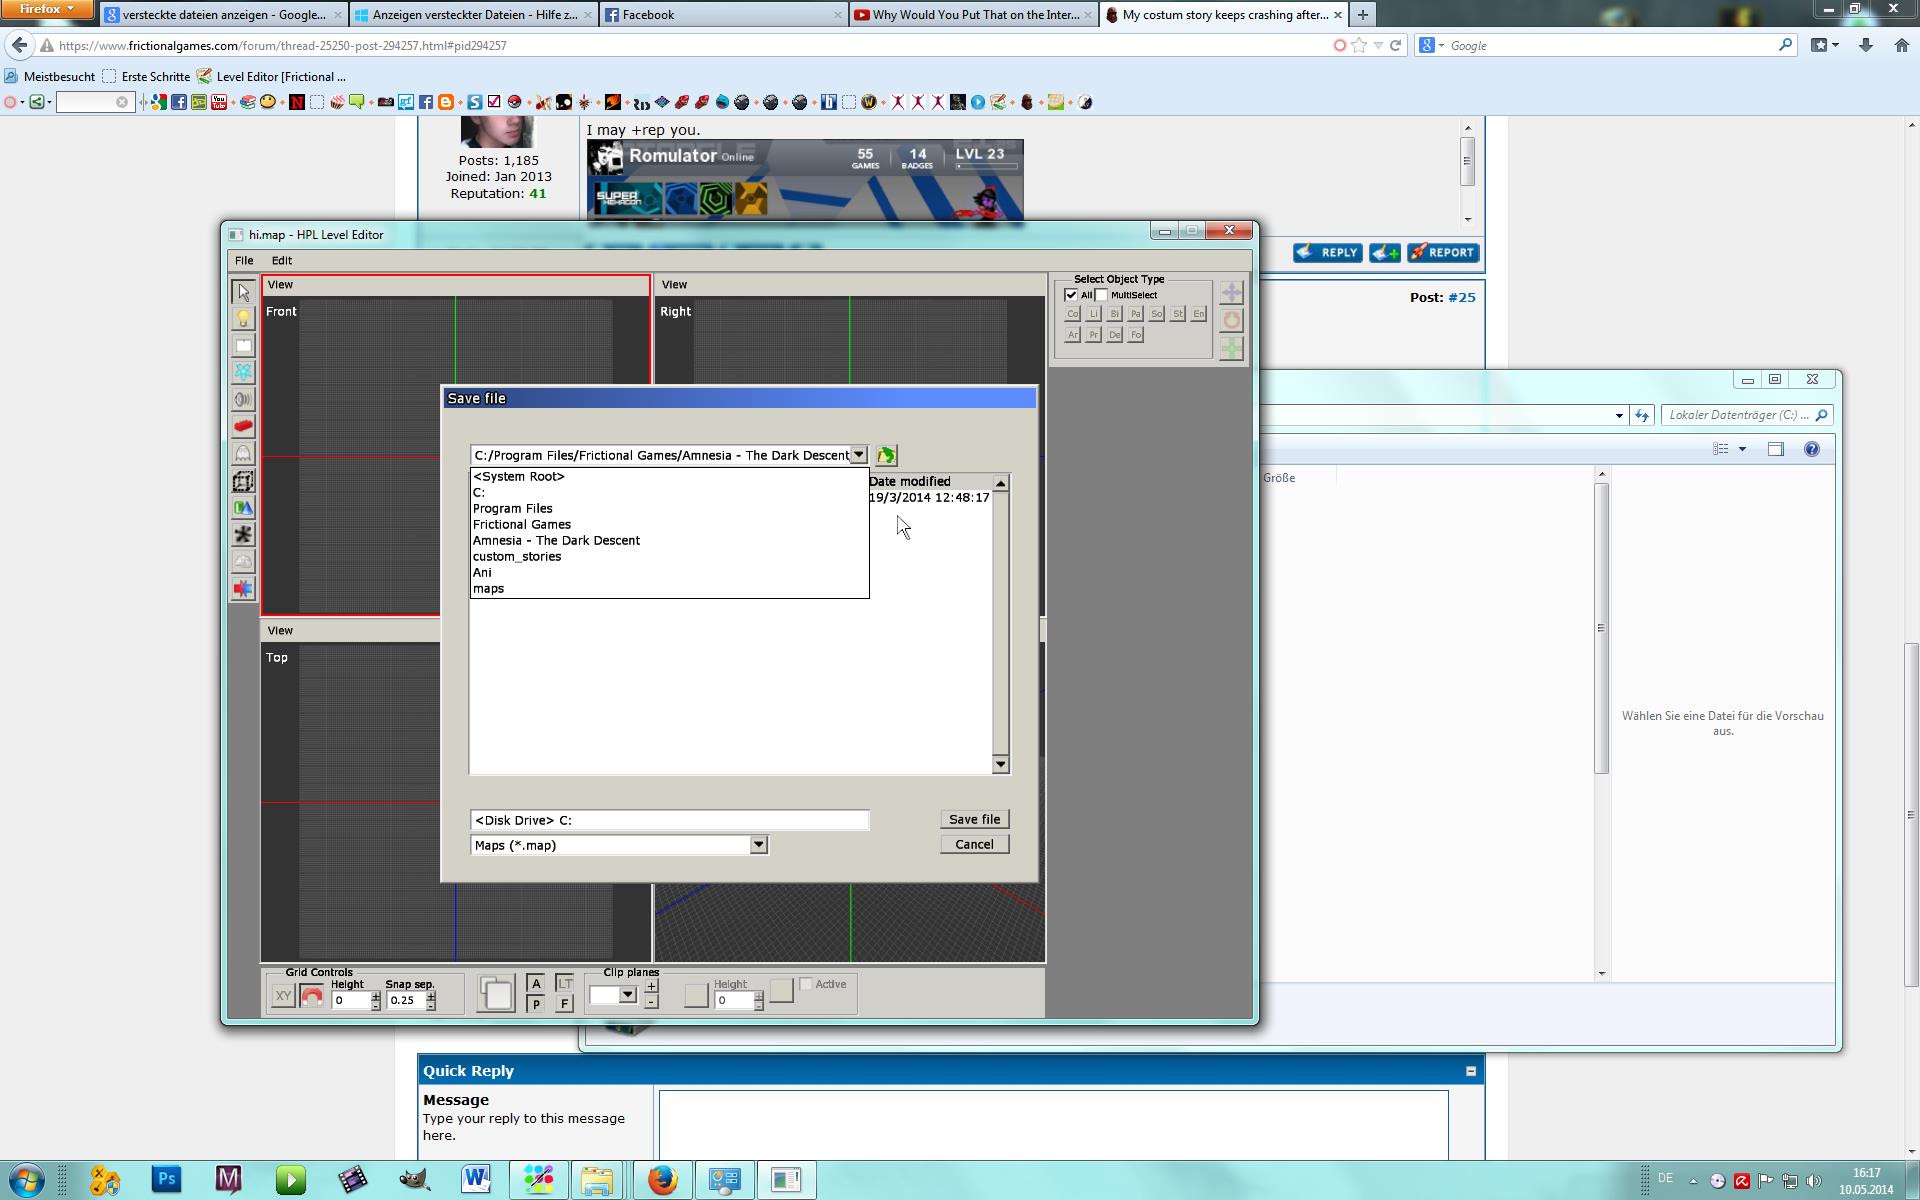Open Photoshop from the taskbar
This screenshot has height=1200, width=1920.
(166, 1180)
